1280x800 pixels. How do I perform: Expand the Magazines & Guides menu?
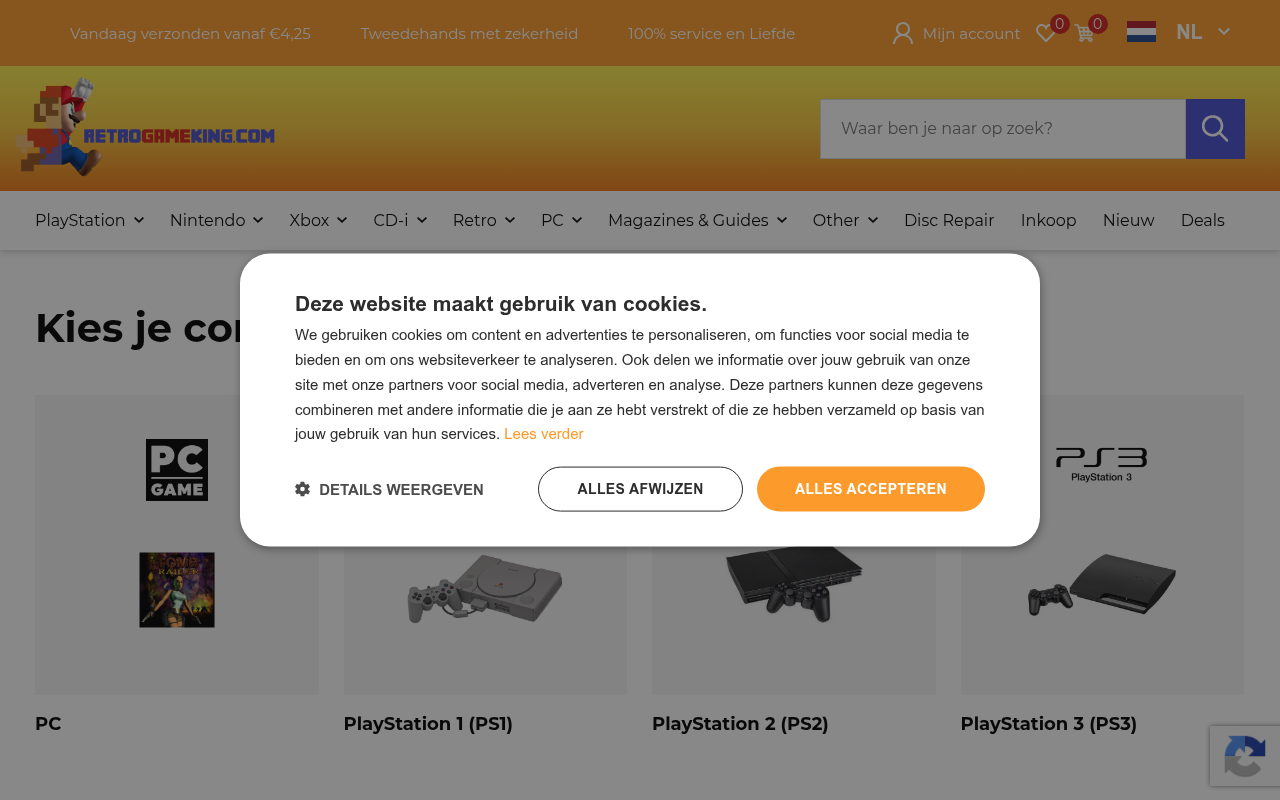697,220
